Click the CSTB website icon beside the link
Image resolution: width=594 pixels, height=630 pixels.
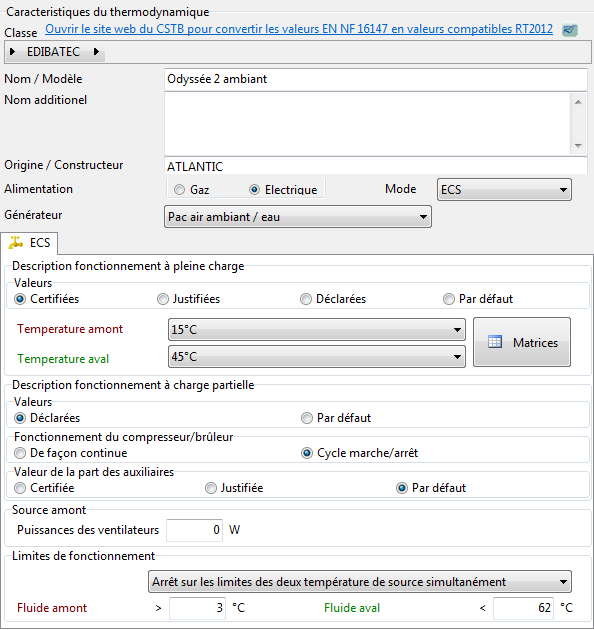tap(569, 30)
